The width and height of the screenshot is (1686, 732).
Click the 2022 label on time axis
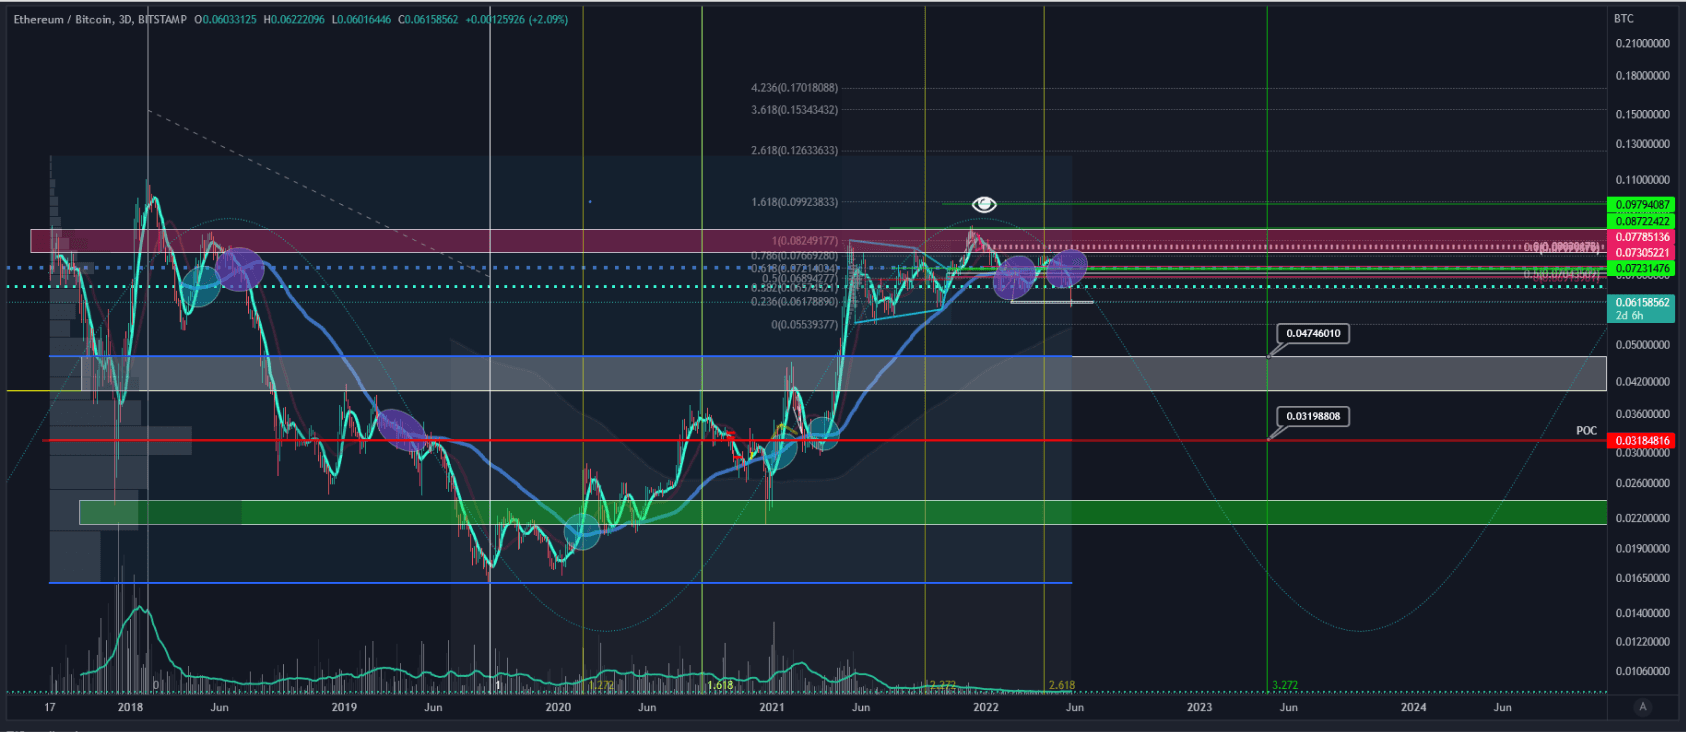[x=986, y=707]
